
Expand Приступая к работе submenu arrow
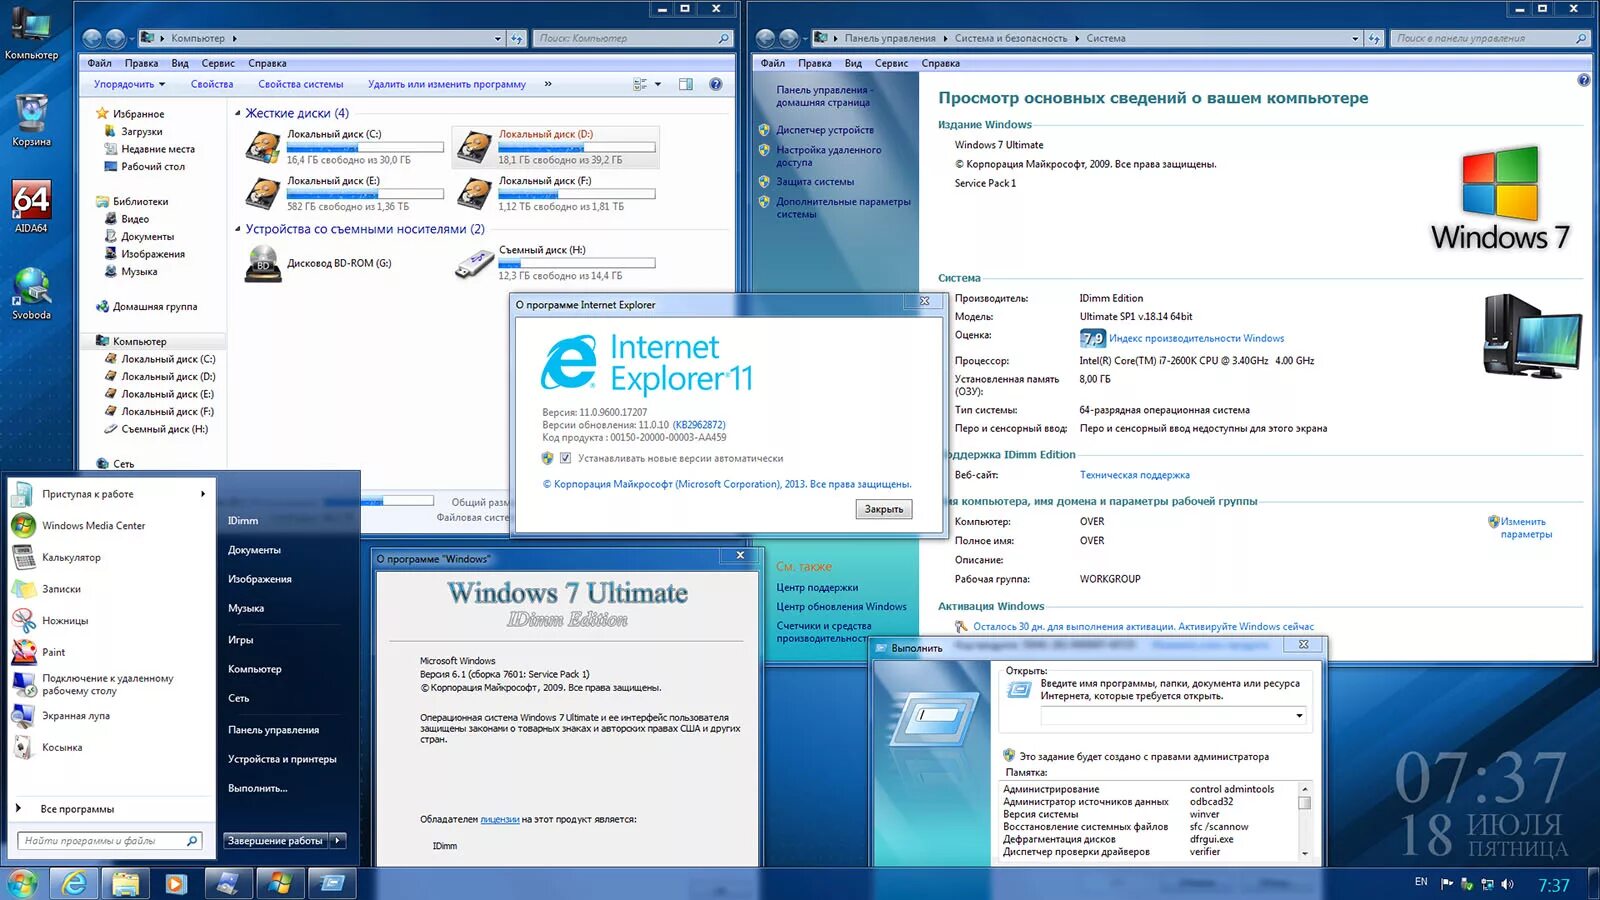click(202, 493)
